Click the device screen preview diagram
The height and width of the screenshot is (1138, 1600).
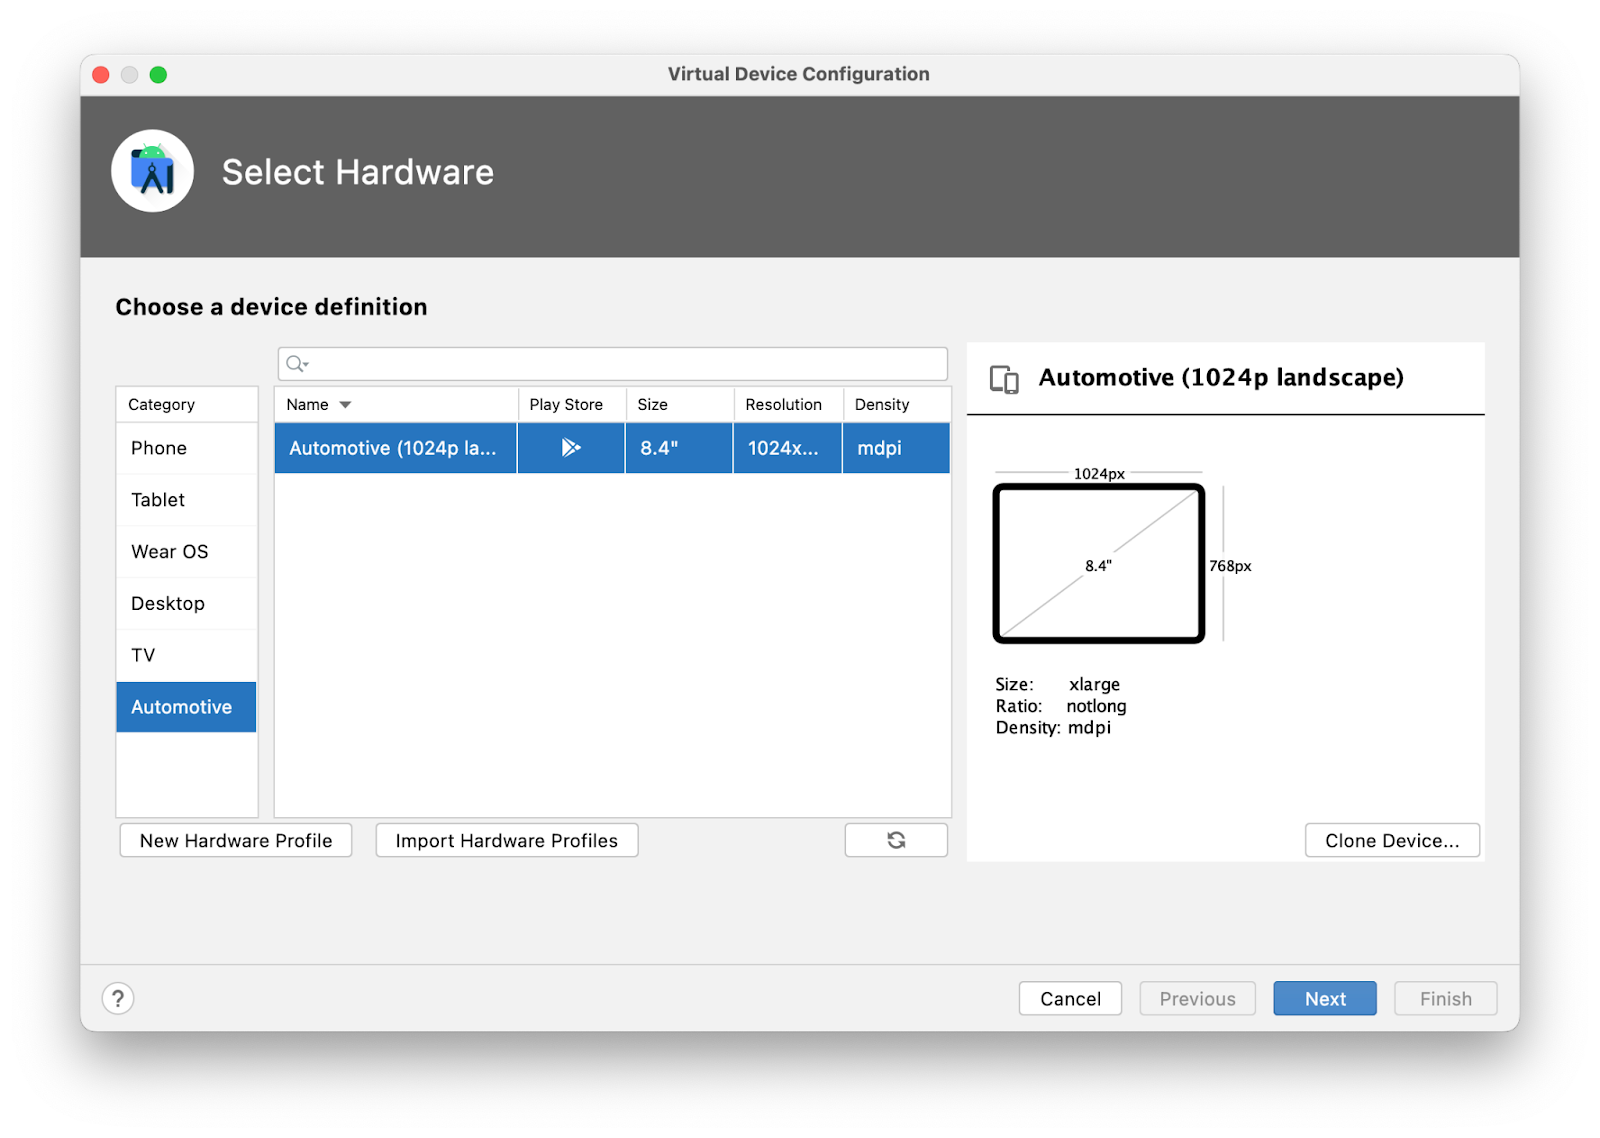click(1098, 564)
